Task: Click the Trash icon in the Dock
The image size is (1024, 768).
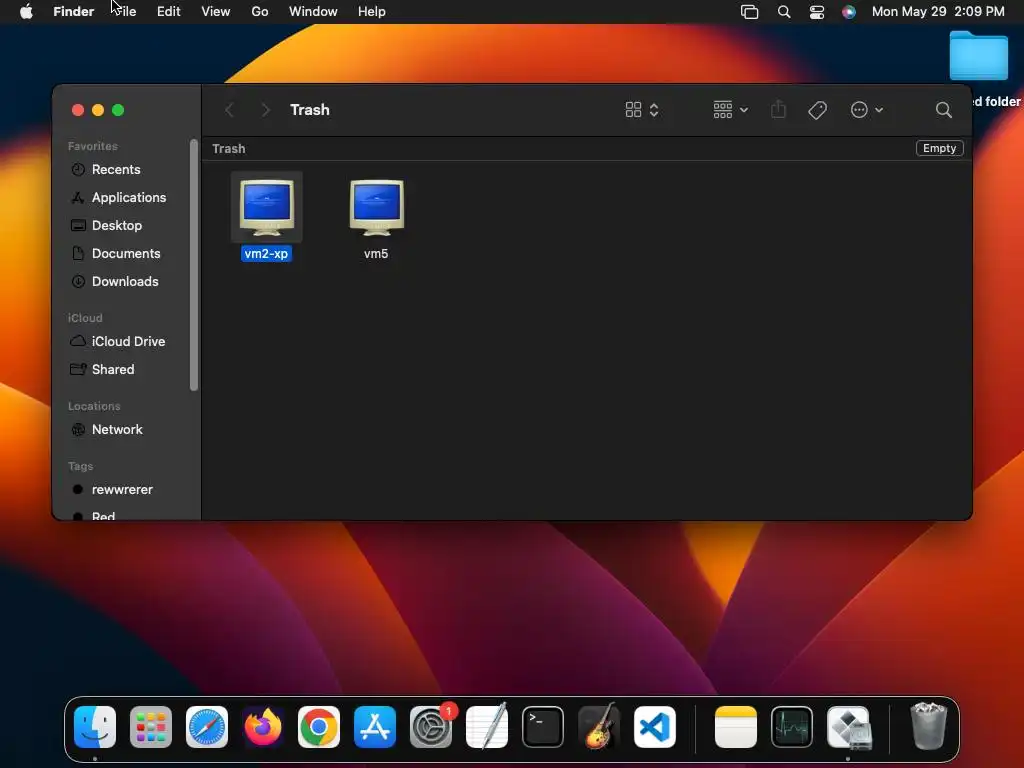Action: click(x=928, y=727)
